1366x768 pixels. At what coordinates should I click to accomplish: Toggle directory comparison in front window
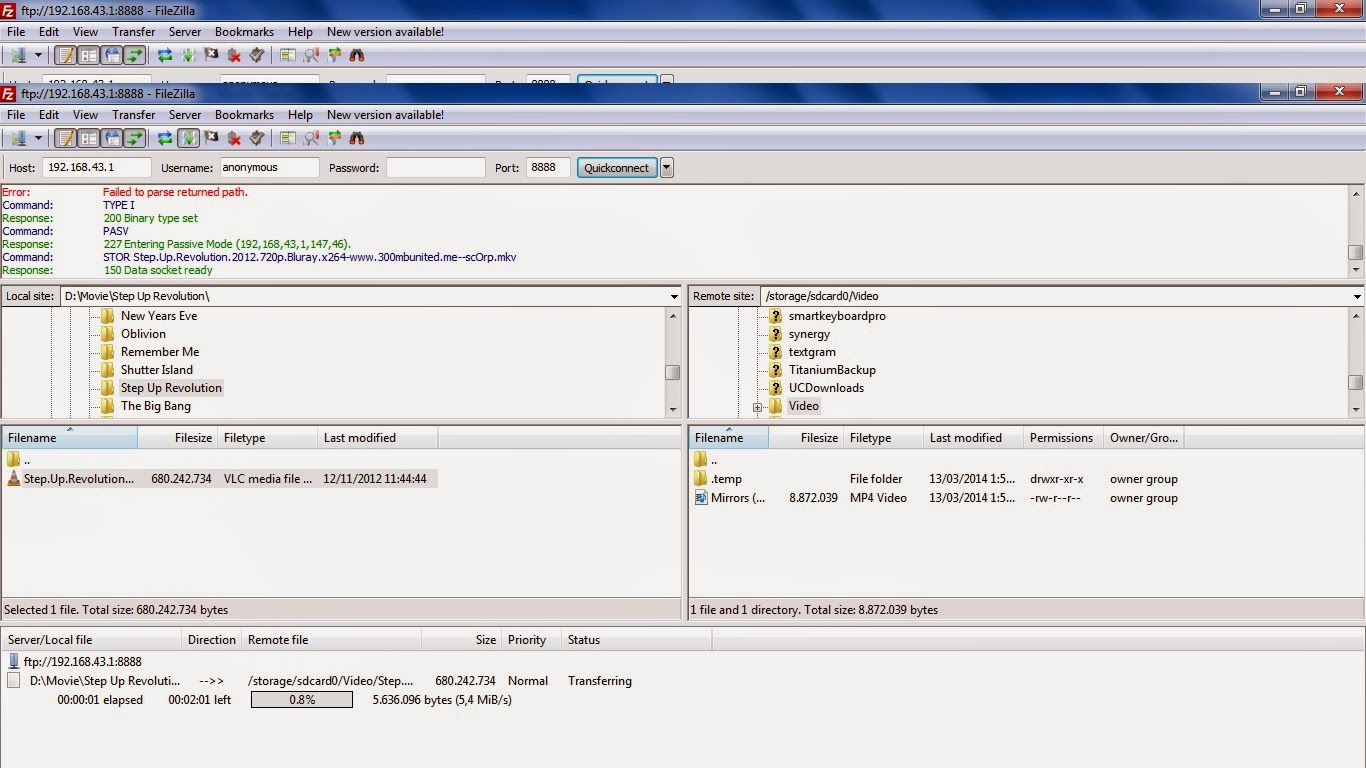[311, 138]
